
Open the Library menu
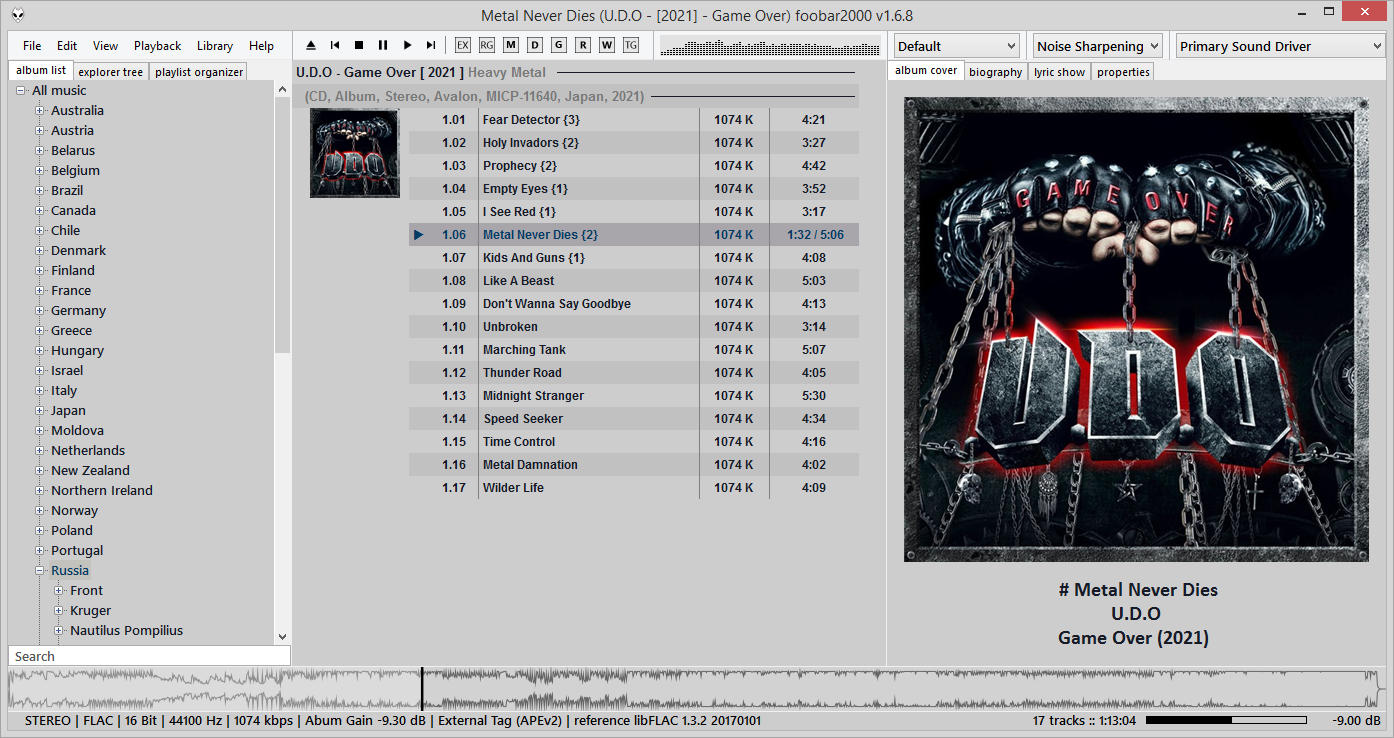coord(215,46)
